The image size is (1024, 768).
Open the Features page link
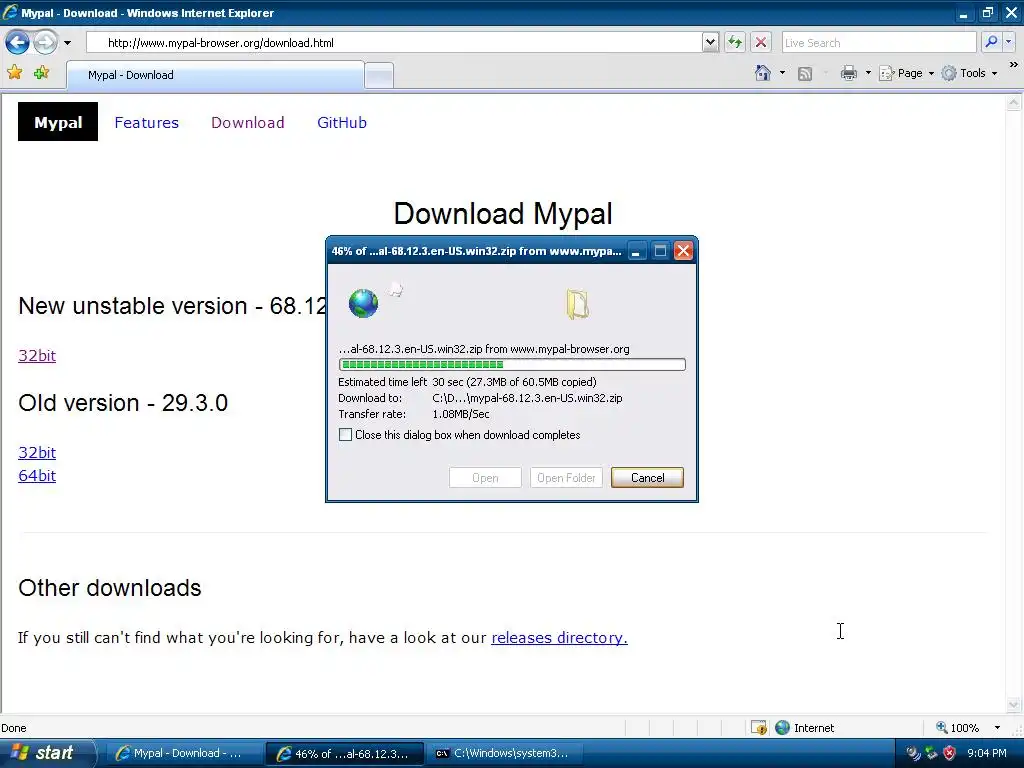[x=146, y=122]
